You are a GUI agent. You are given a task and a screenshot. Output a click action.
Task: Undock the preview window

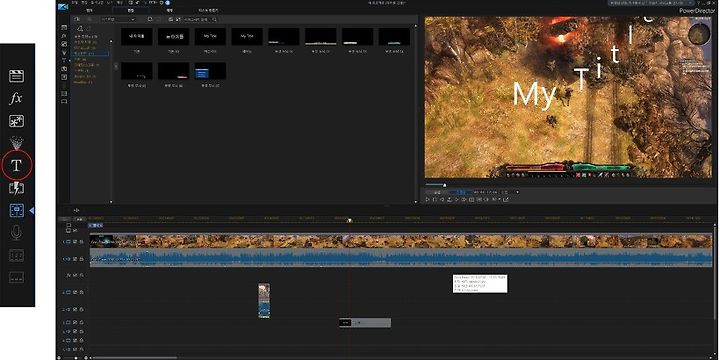coord(506,199)
